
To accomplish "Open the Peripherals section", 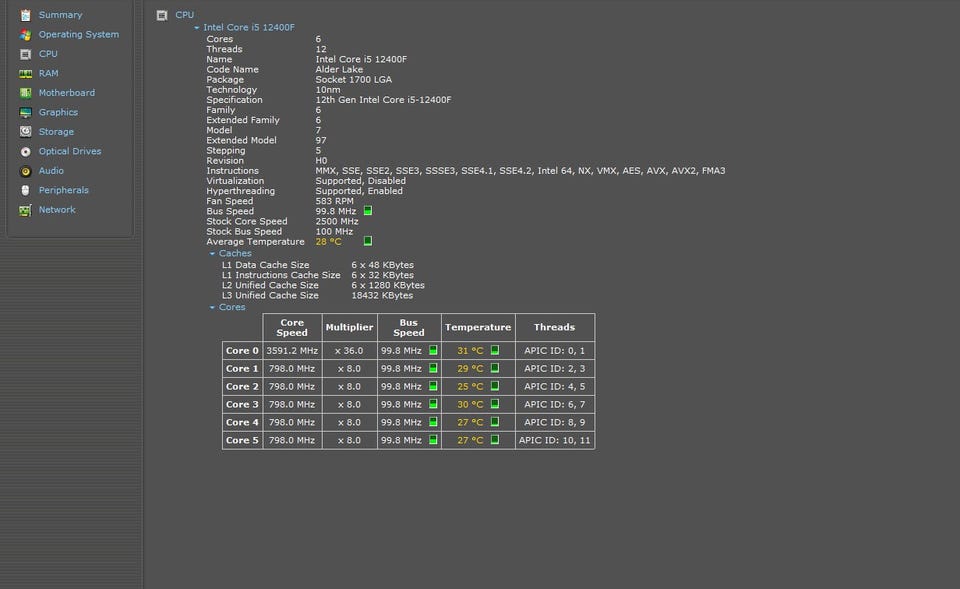I will click(64, 190).
